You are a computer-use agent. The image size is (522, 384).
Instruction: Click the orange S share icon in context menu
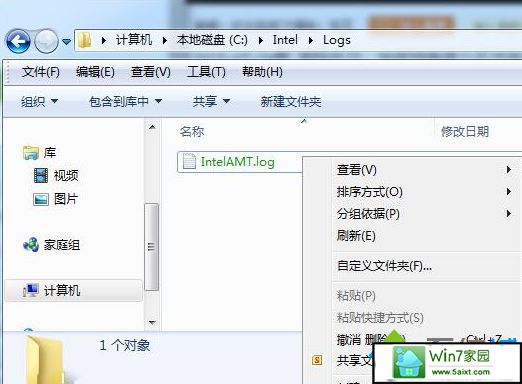pos(317,360)
